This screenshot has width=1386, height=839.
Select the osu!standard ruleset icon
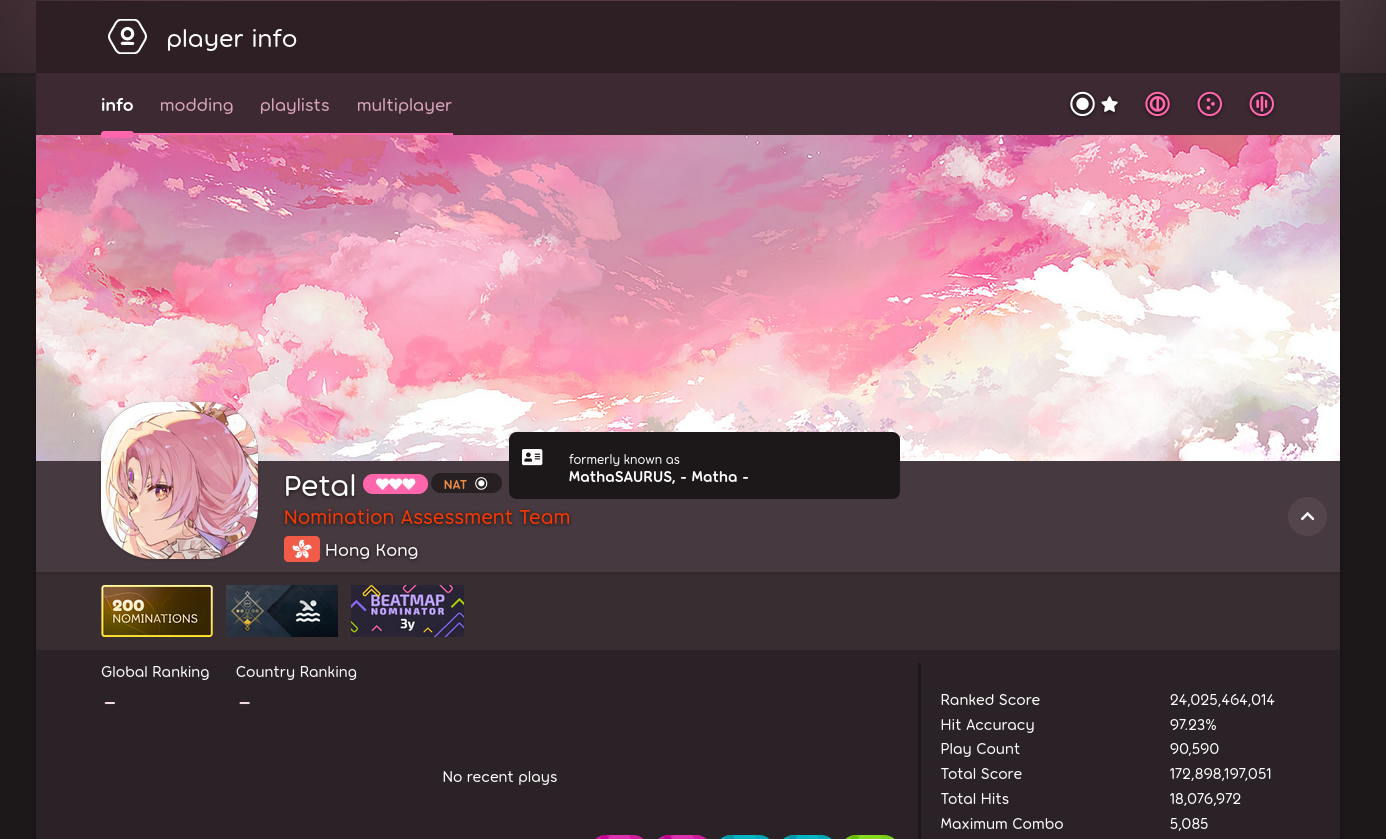coord(1082,104)
